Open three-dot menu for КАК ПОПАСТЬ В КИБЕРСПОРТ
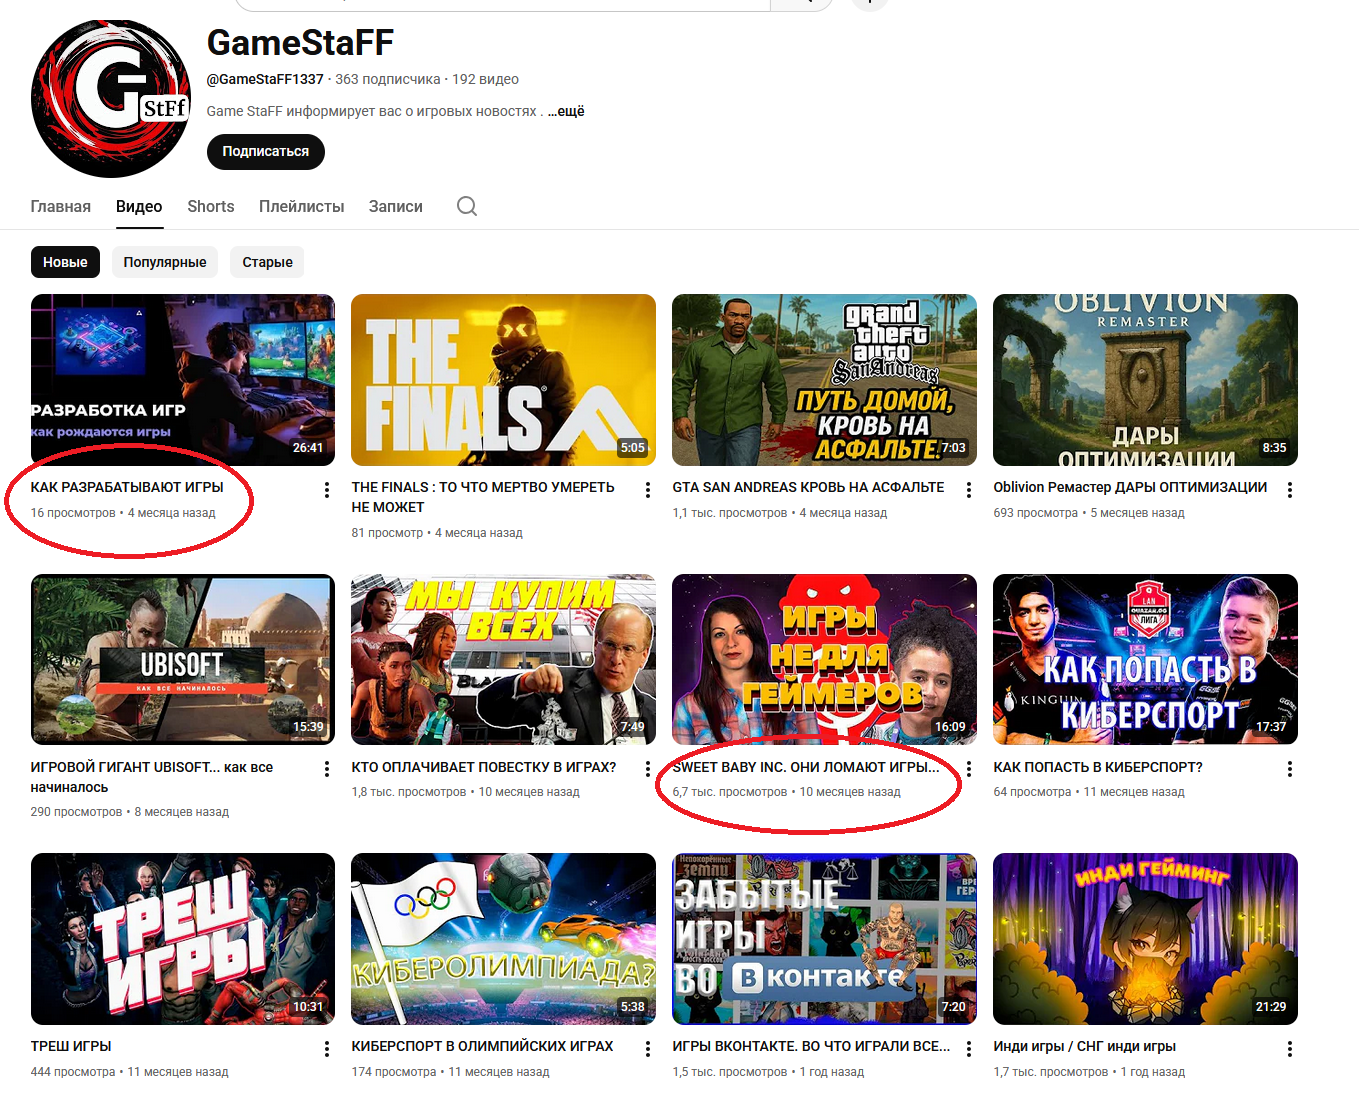The image size is (1359, 1099). coord(1289,769)
